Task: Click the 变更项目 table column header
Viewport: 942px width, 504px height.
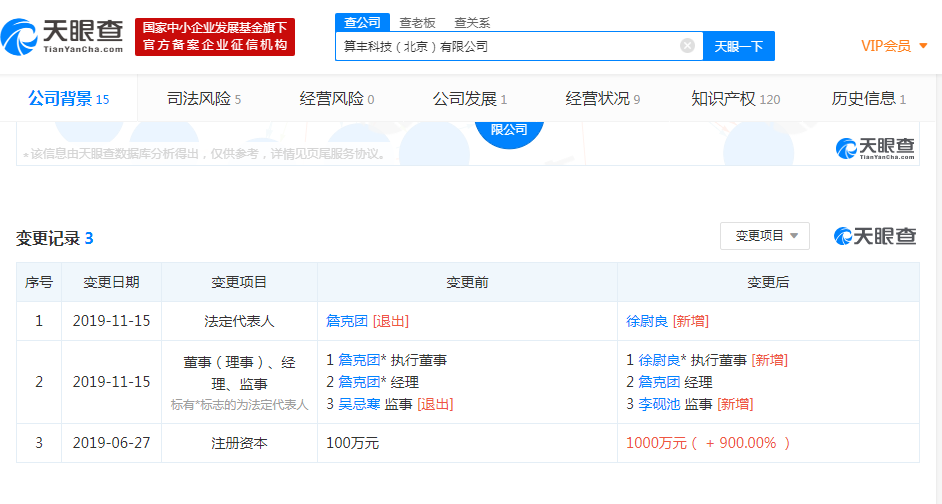Action: (x=239, y=282)
